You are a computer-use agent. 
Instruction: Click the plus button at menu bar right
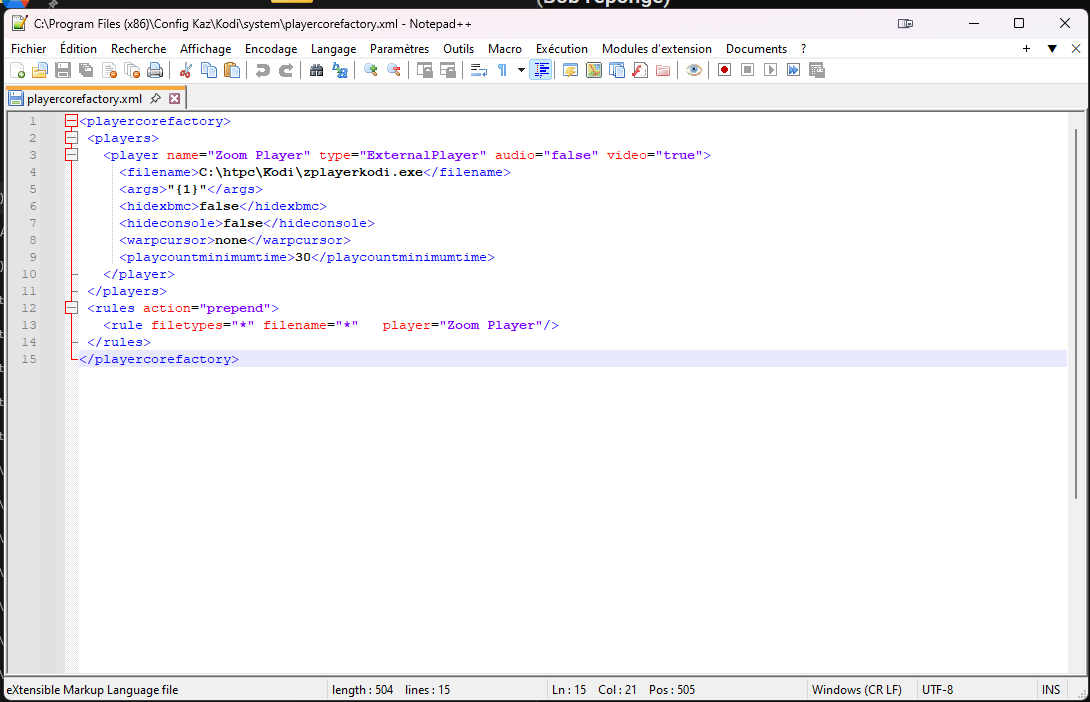click(1026, 48)
